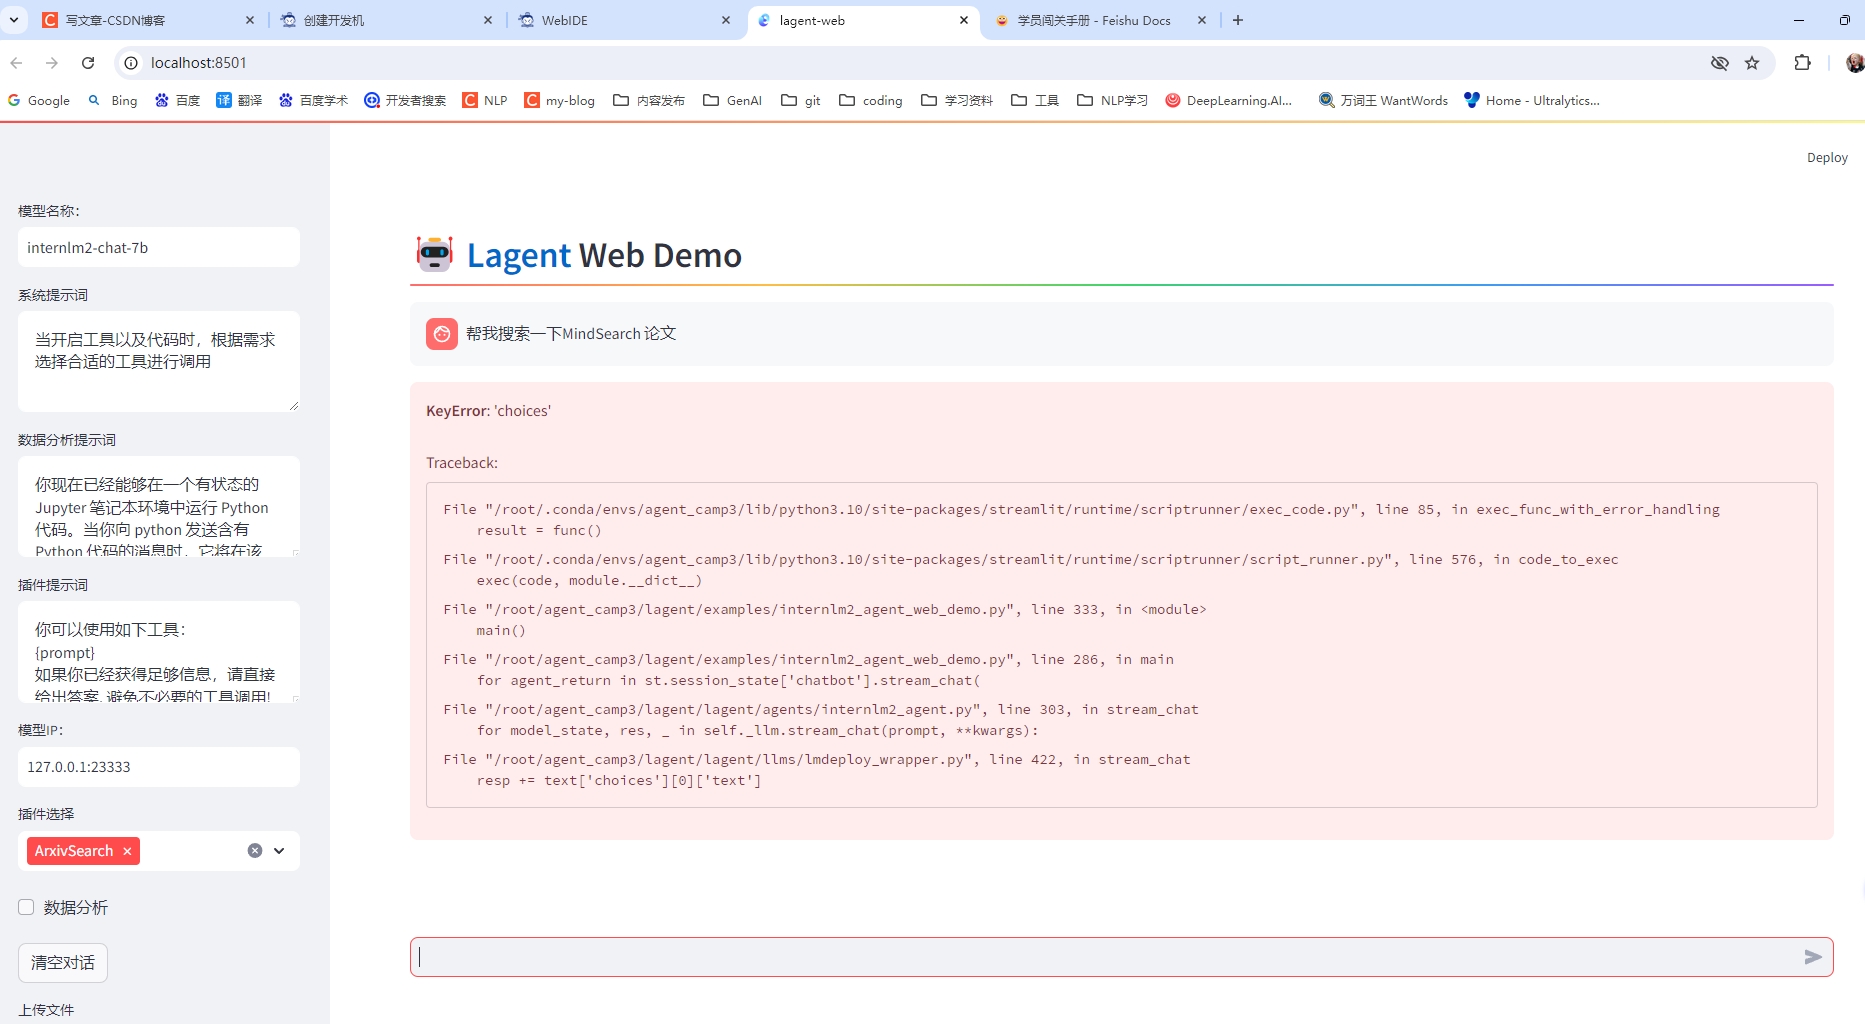
Task: Open the 内容发布 bookmark folder
Action: pyautogui.click(x=649, y=100)
